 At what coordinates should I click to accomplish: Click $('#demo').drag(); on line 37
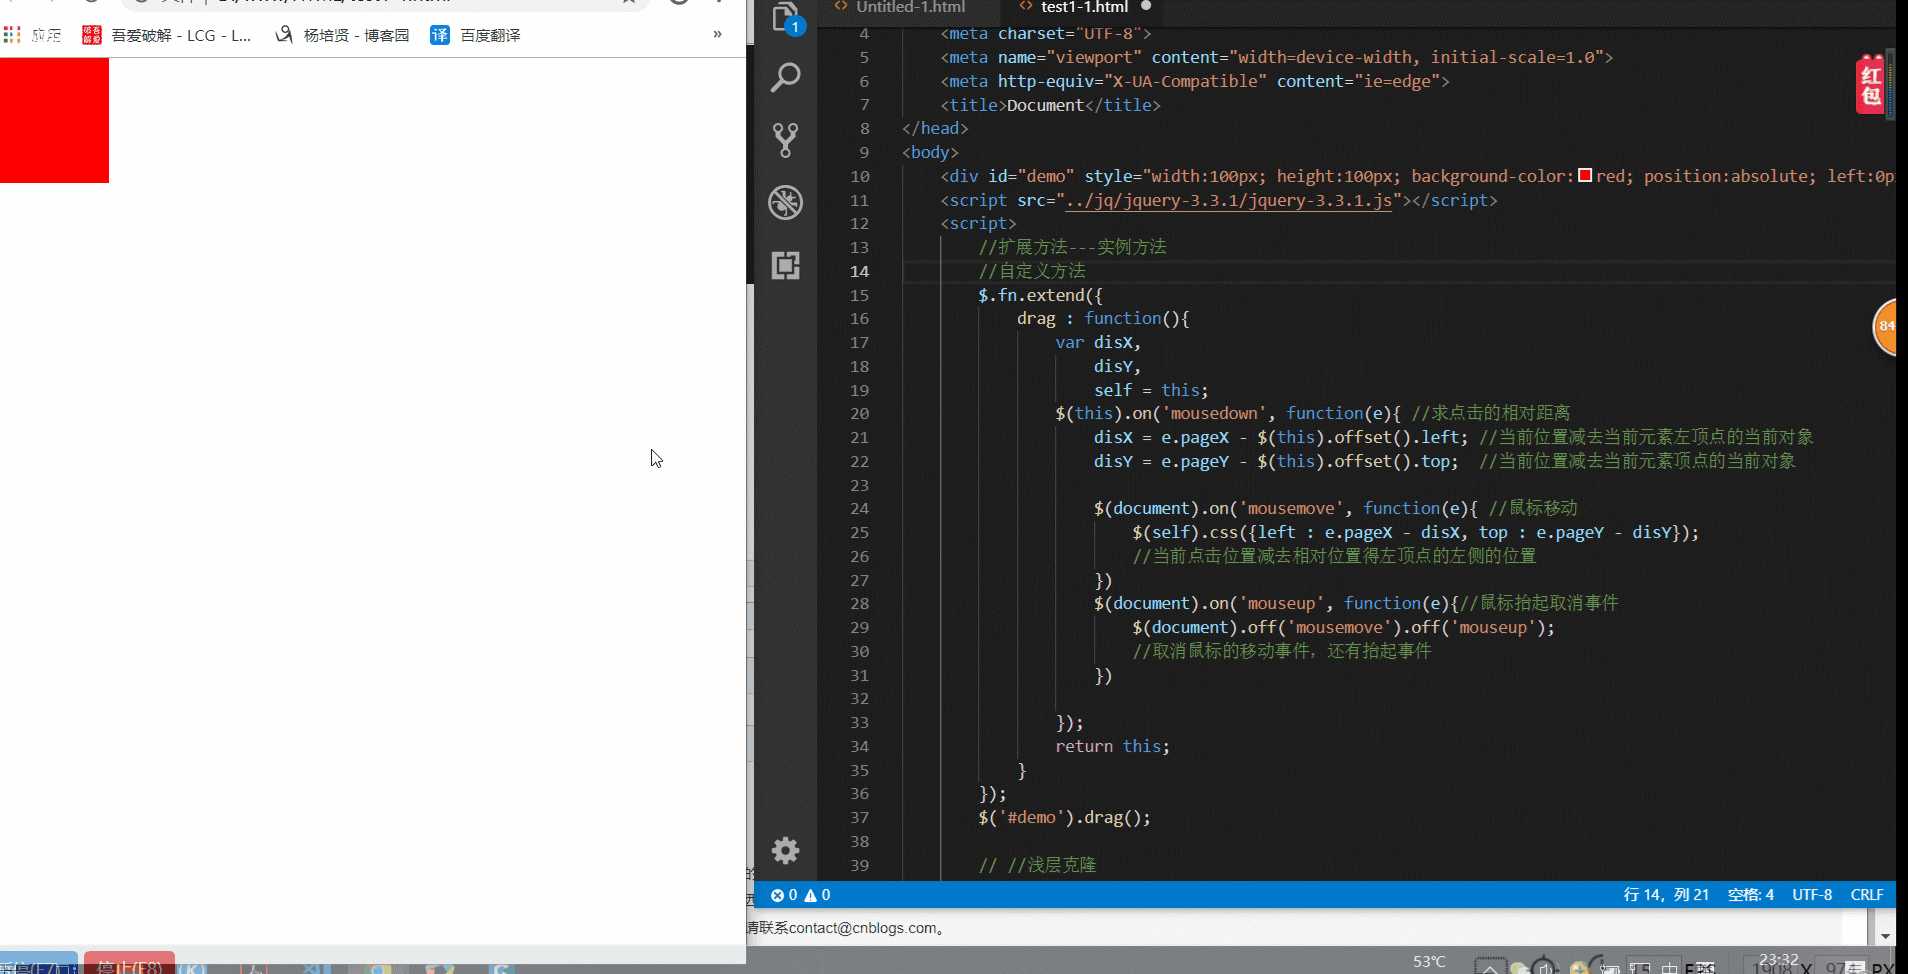tap(1064, 818)
